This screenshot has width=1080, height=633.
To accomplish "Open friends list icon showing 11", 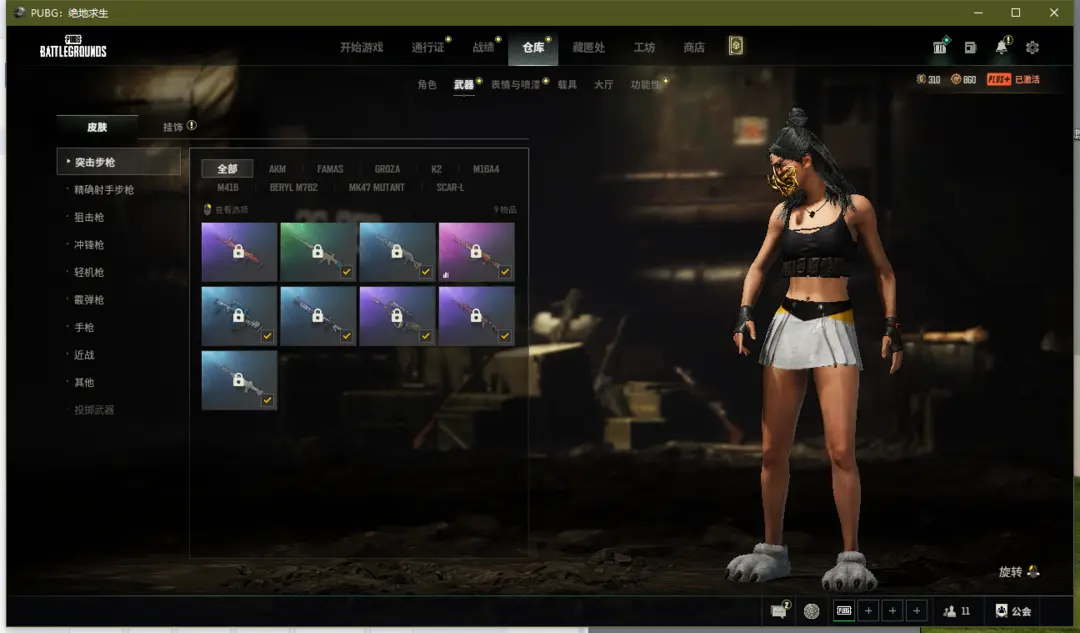I will [x=950, y=611].
